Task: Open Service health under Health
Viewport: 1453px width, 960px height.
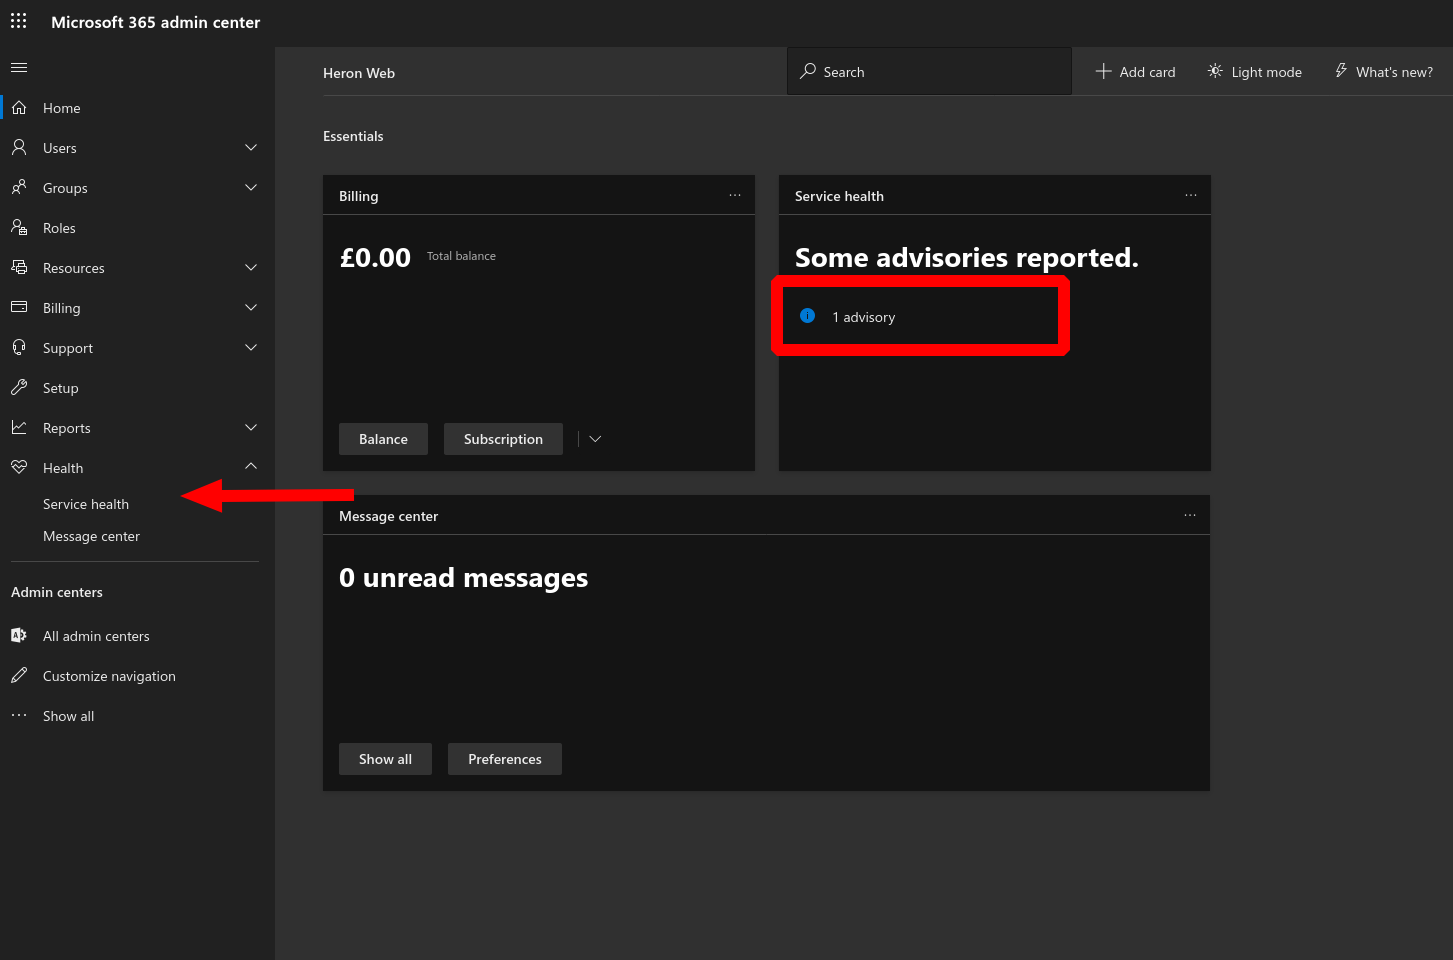Action: 86,504
